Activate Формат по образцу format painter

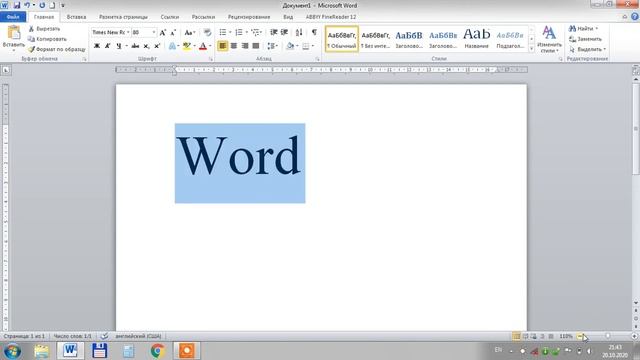[x=57, y=49]
